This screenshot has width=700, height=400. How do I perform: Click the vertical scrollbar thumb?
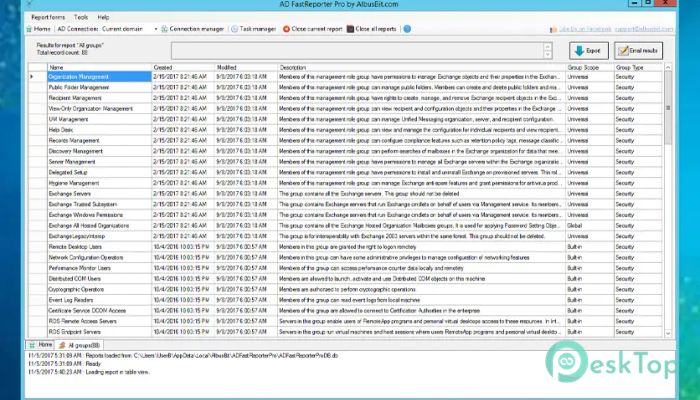tap(668, 108)
